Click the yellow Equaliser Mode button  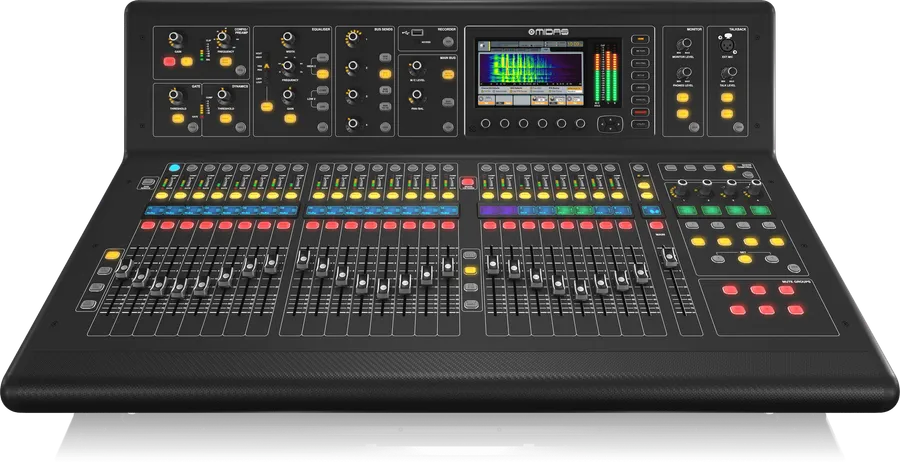266,106
